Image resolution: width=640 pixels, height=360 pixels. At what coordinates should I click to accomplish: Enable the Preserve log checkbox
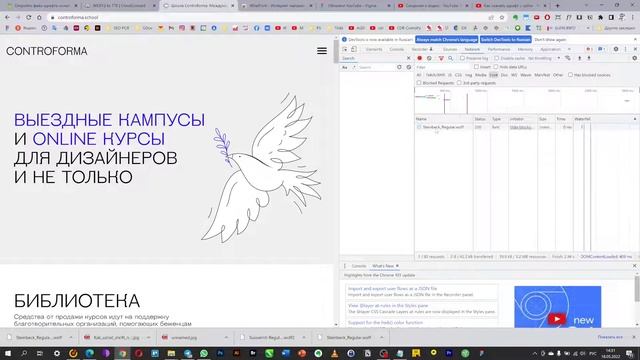(462, 58)
